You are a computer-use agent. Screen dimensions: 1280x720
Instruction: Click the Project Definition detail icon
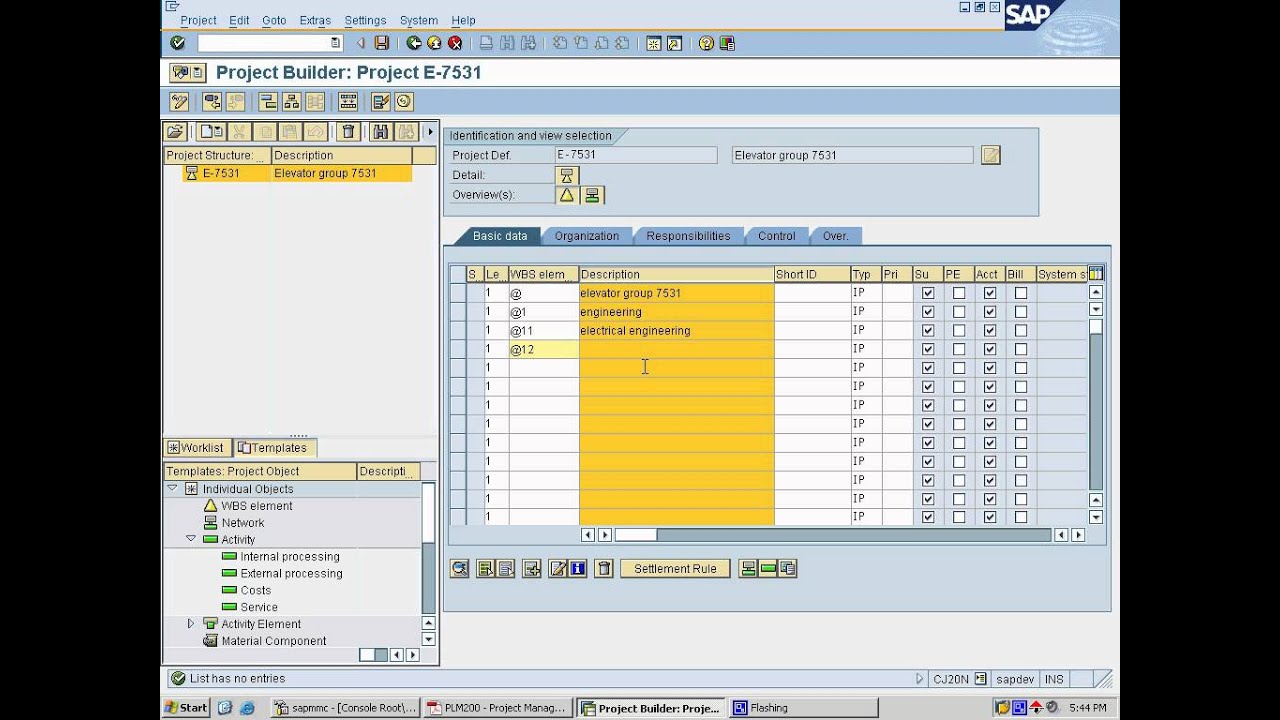(567, 175)
